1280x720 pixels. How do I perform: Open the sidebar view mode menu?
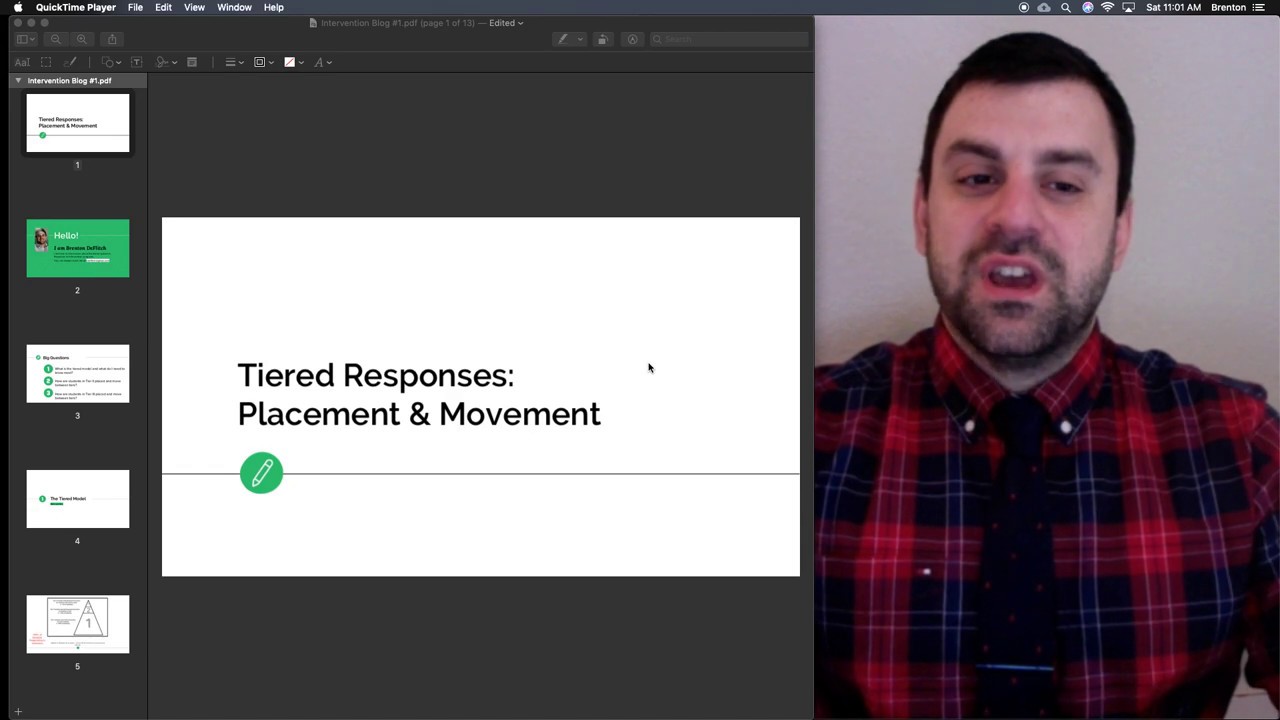pos(26,39)
